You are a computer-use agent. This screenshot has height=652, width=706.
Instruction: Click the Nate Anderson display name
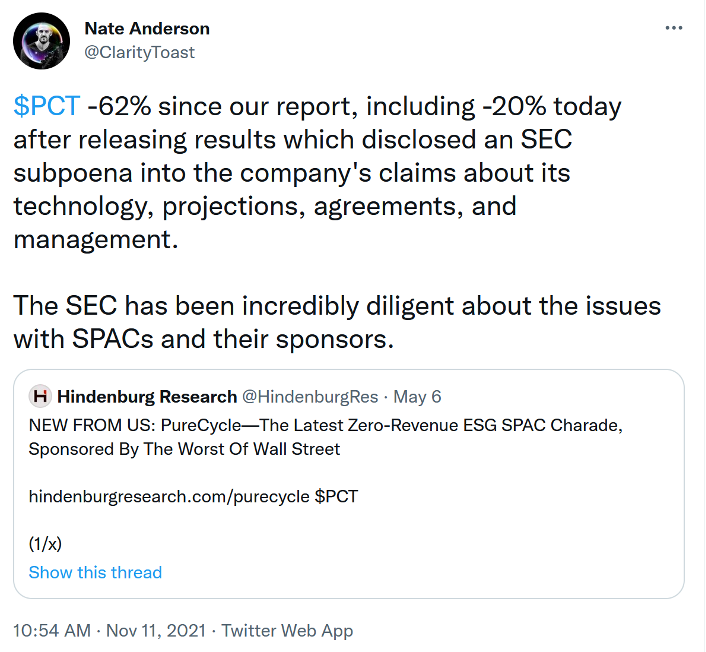tap(147, 29)
